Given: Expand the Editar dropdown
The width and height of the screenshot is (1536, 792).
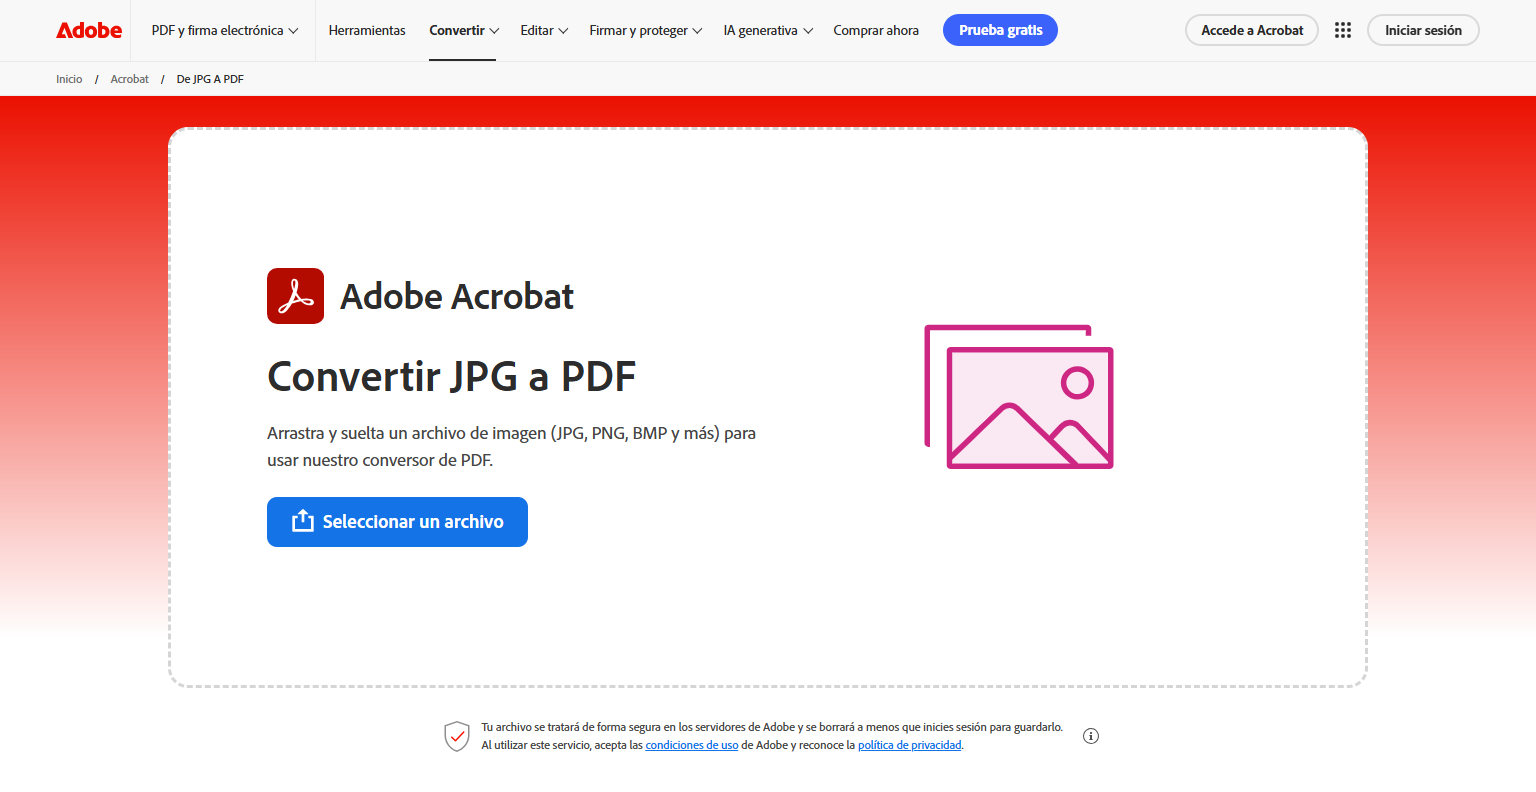Looking at the screenshot, I should [544, 30].
